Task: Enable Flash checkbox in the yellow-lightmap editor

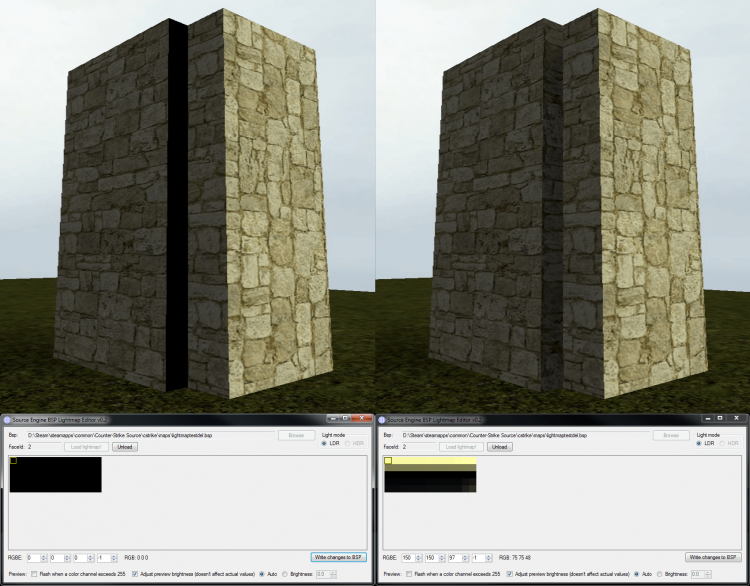Action: pyautogui.click(x=411, y=574)
